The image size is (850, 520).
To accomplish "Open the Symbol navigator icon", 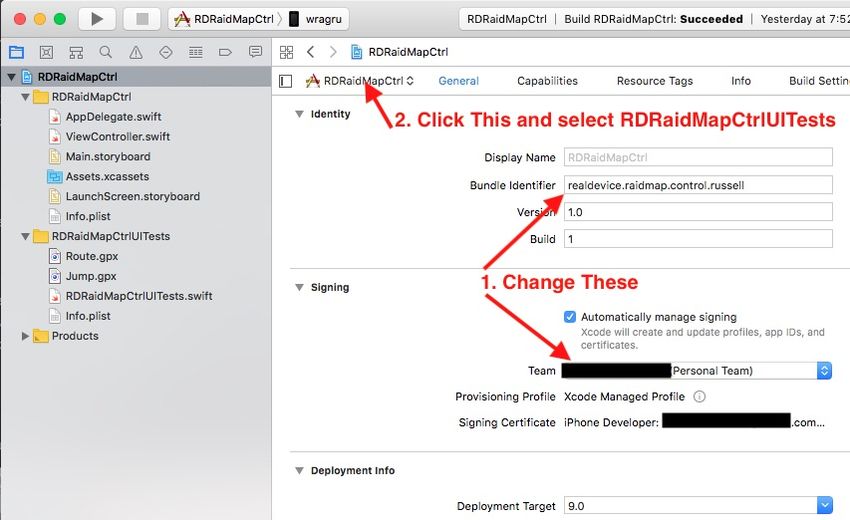I will 76,52.
